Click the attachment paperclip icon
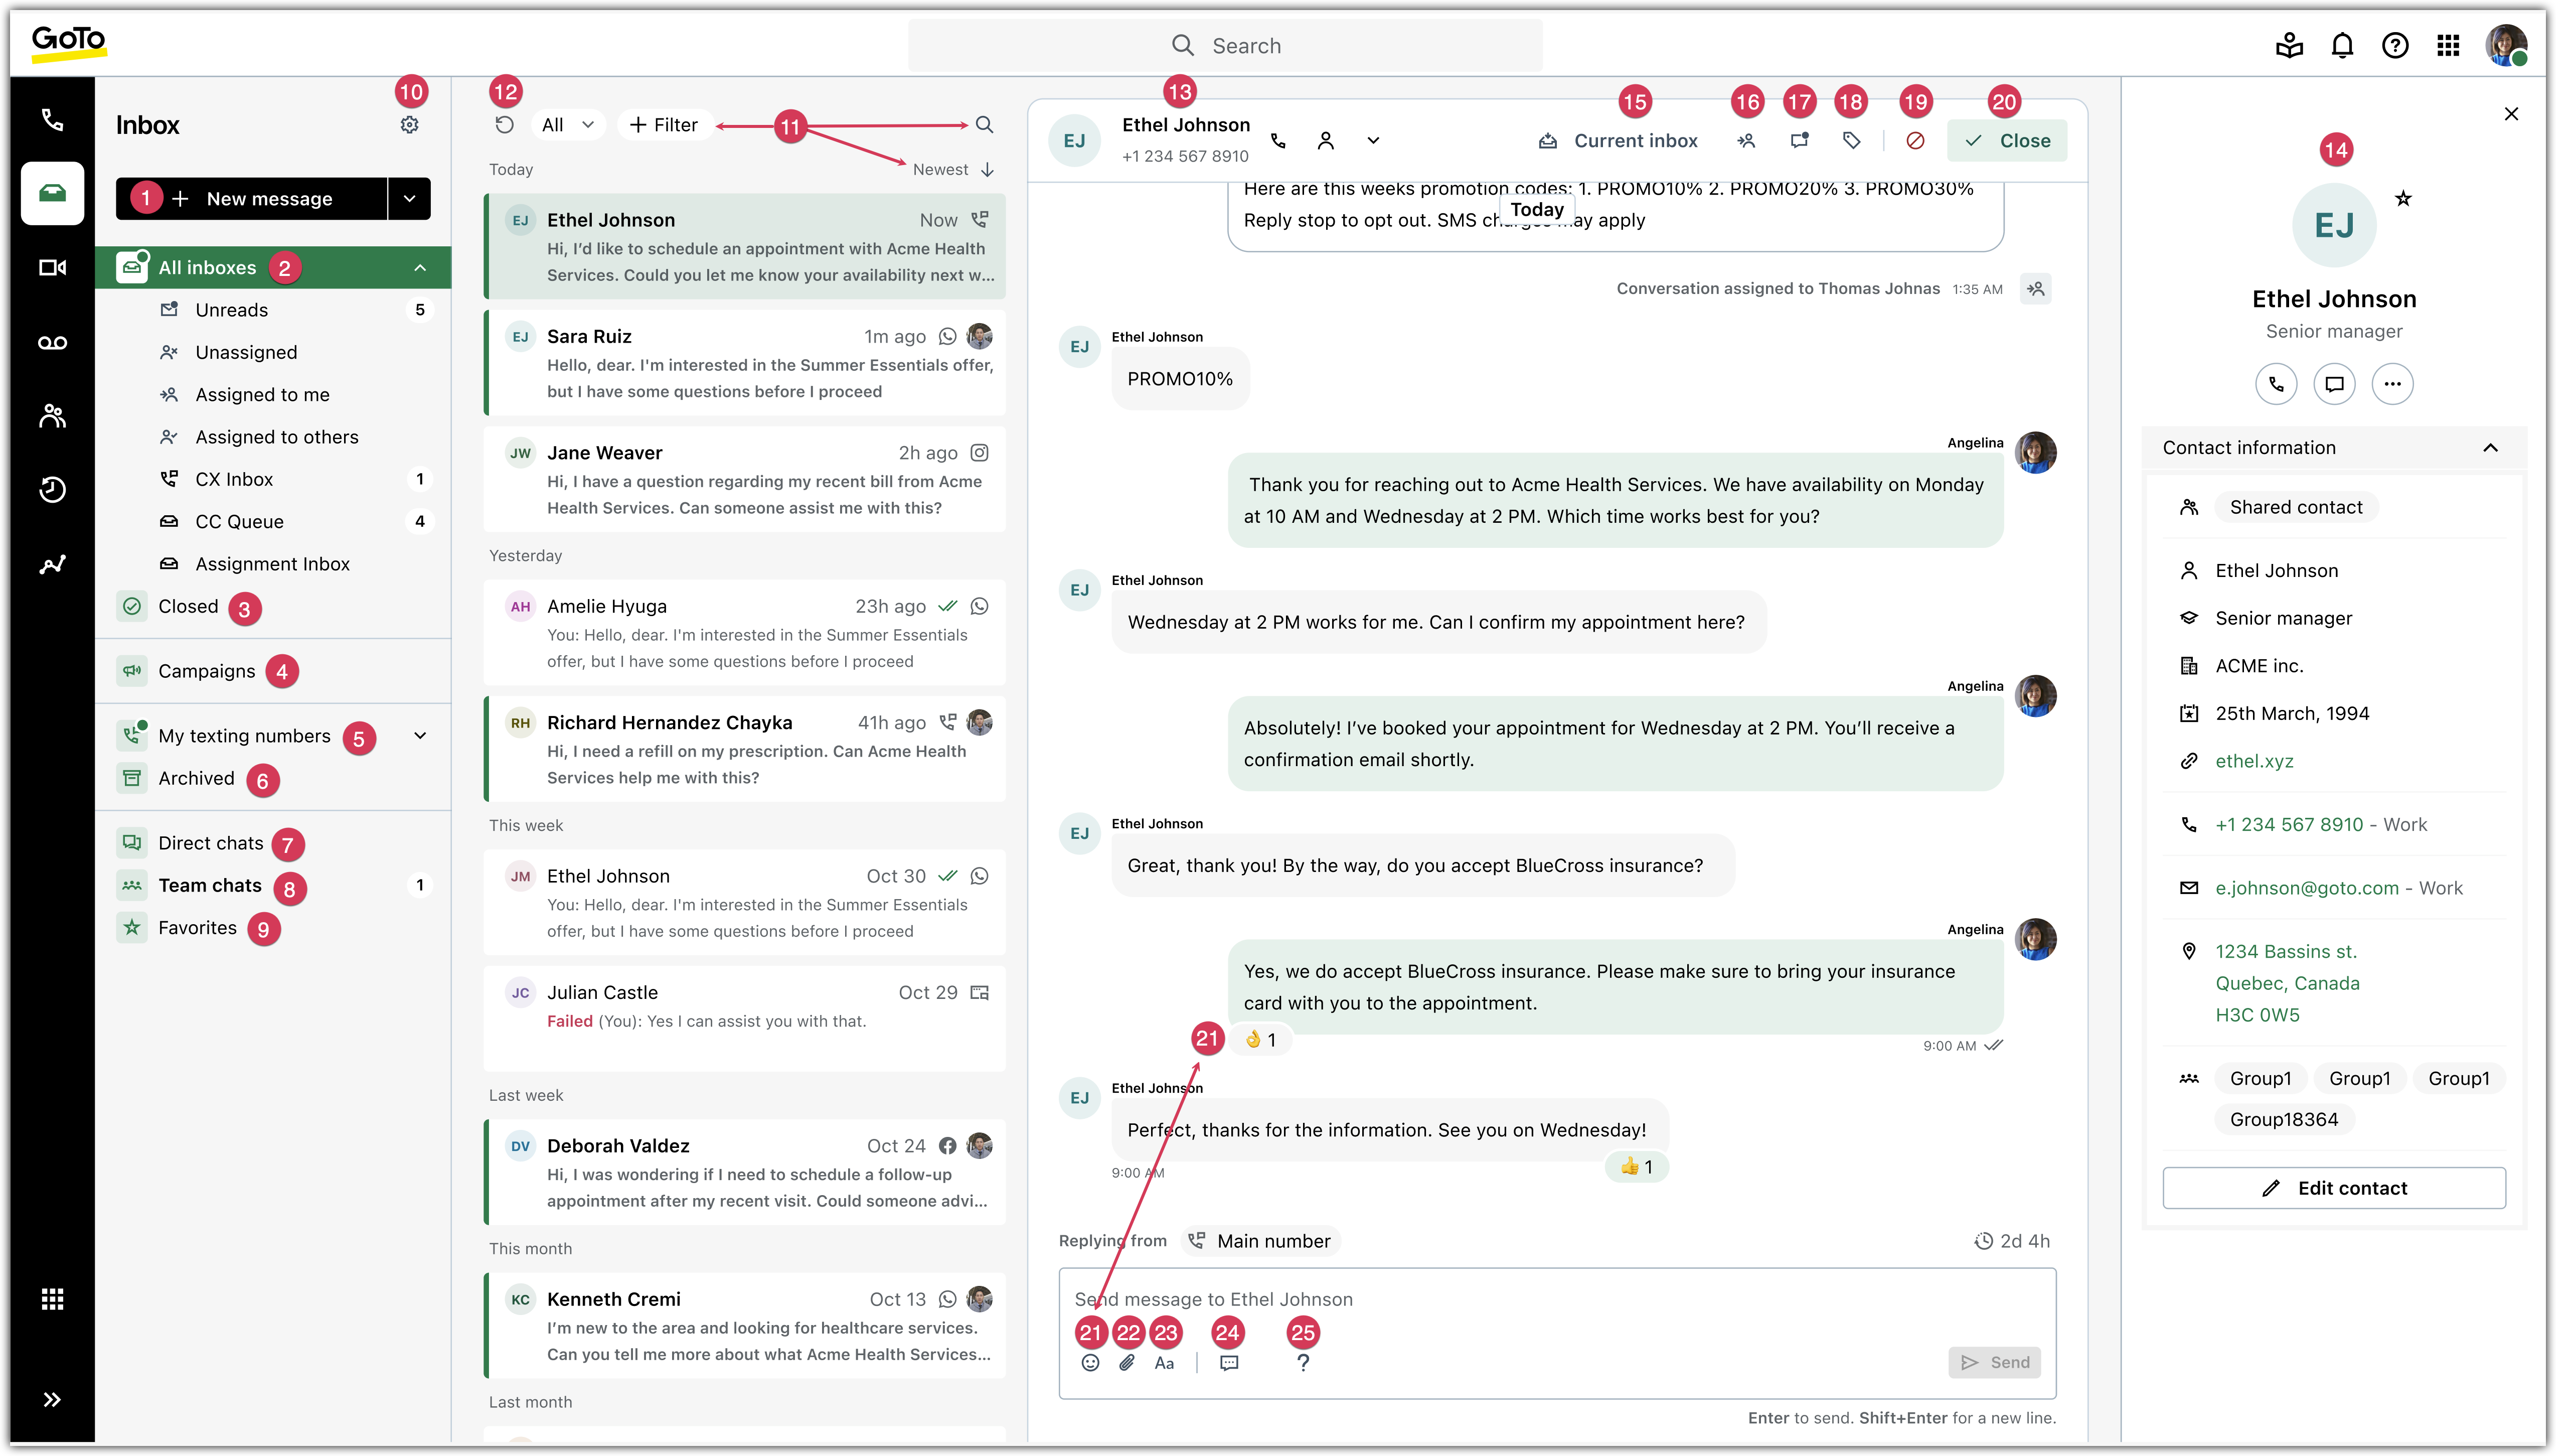The image size is (2576, 1456). coord(1127,1363)
